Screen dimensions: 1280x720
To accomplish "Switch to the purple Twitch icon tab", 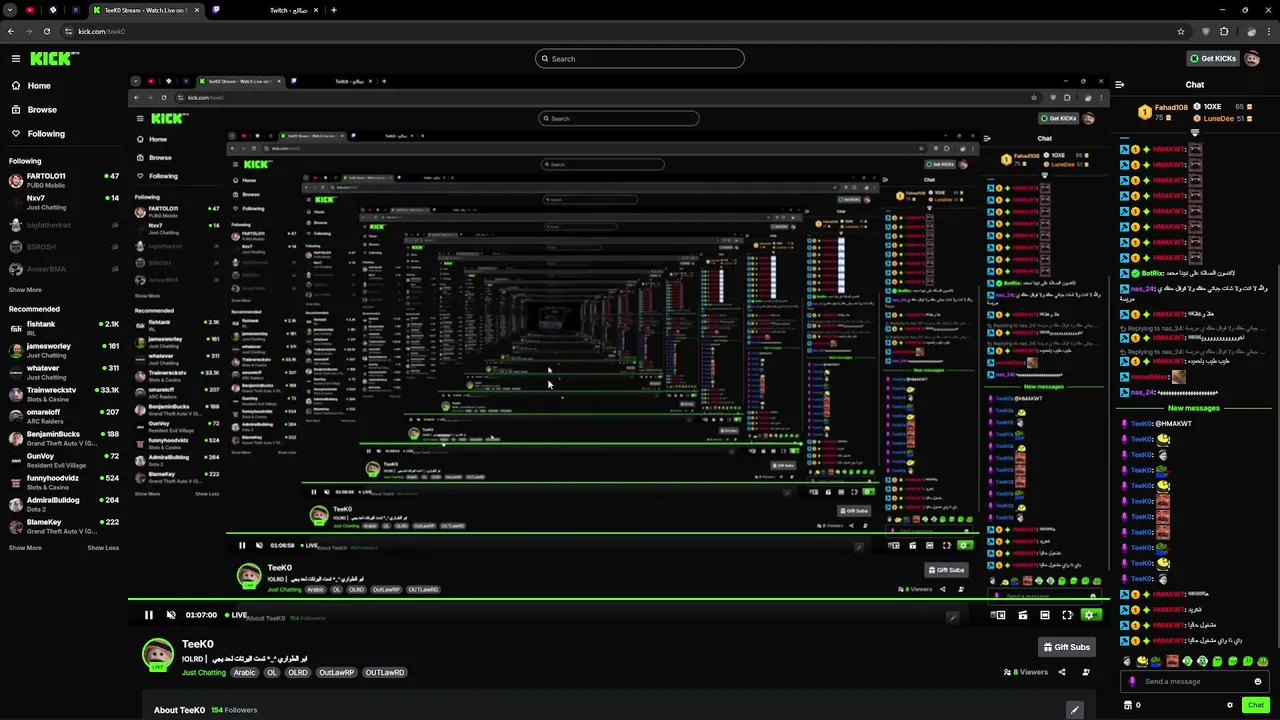I will point(216,10).
